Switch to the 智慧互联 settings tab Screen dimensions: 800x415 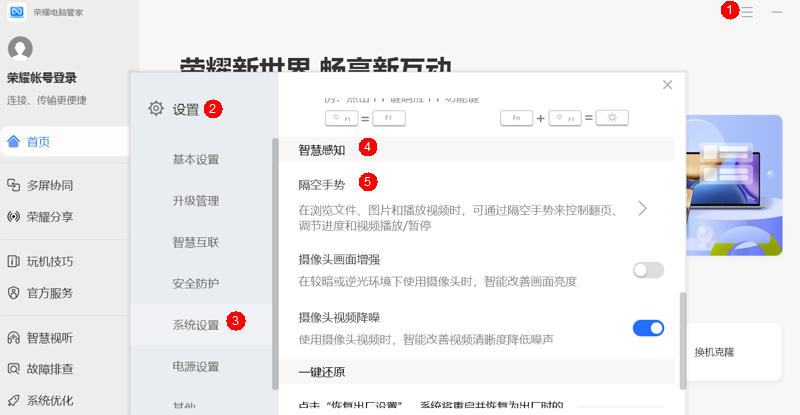point(195,242)
